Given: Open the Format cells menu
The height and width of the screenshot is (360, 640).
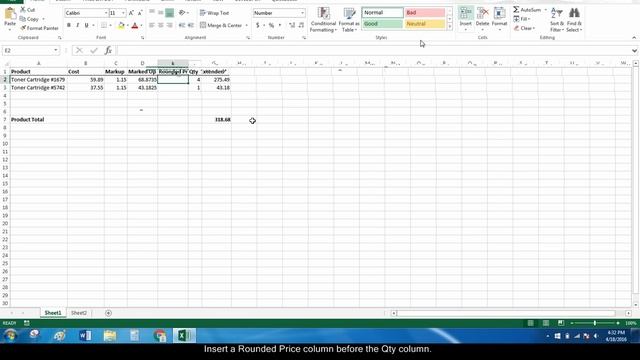Looking at the screenshot, I should pos(499,19).
